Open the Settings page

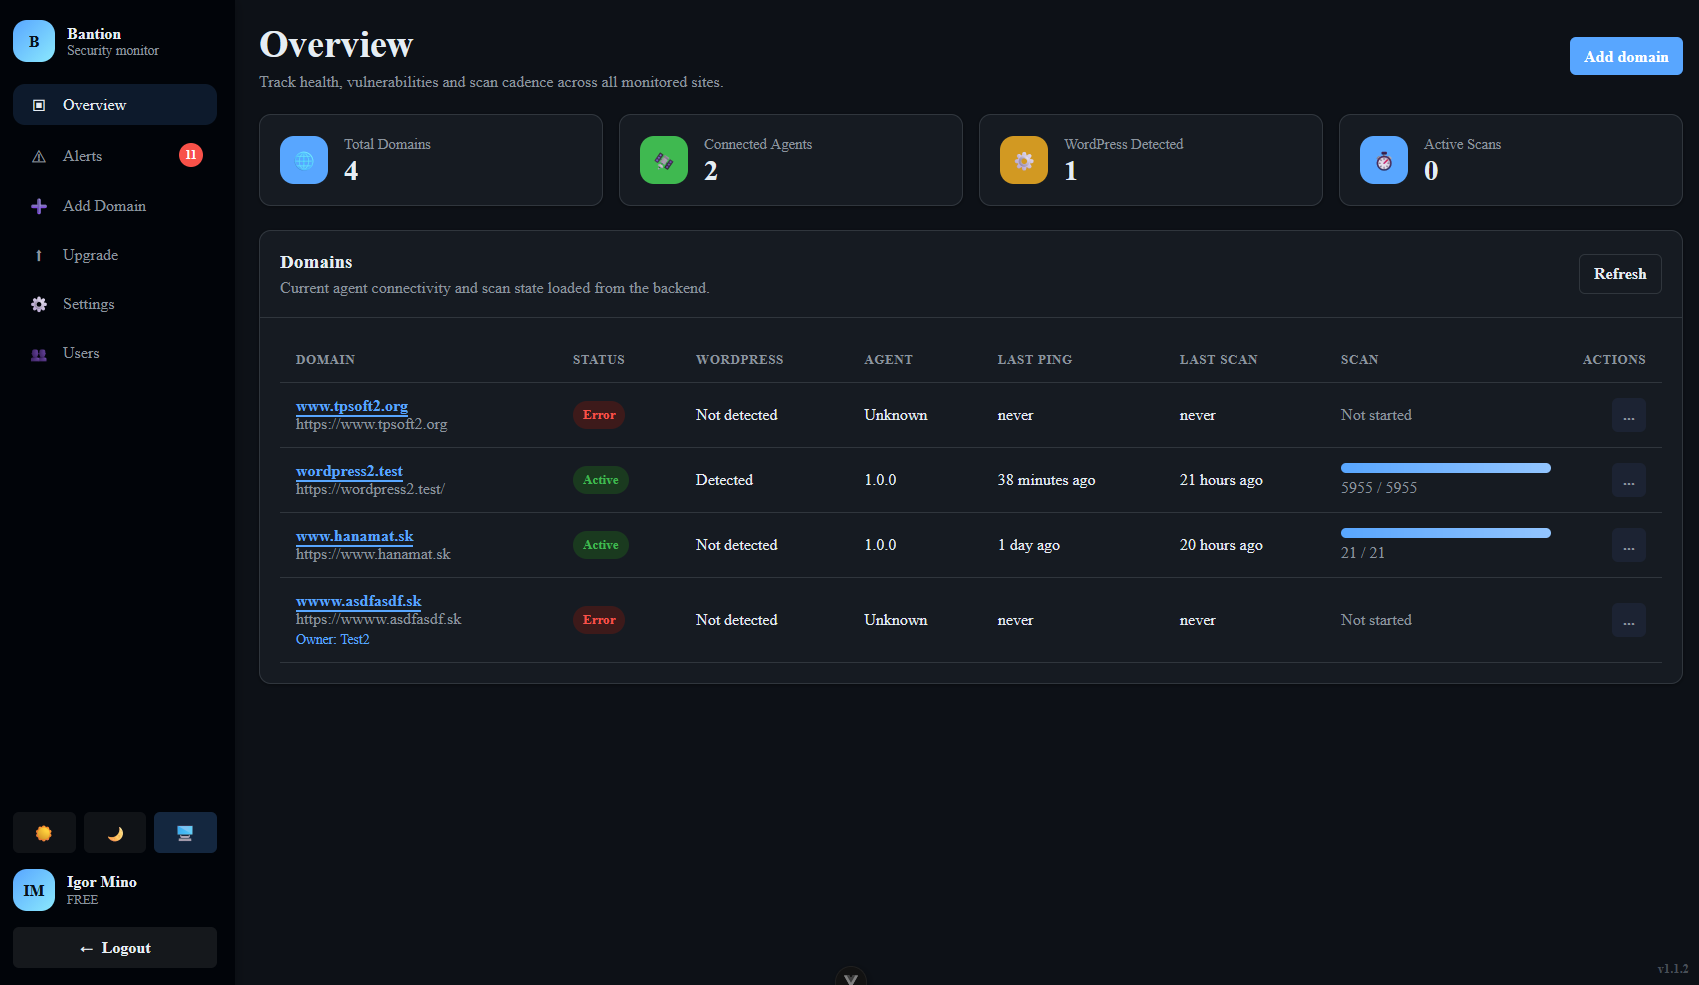(x=115, y=304)
